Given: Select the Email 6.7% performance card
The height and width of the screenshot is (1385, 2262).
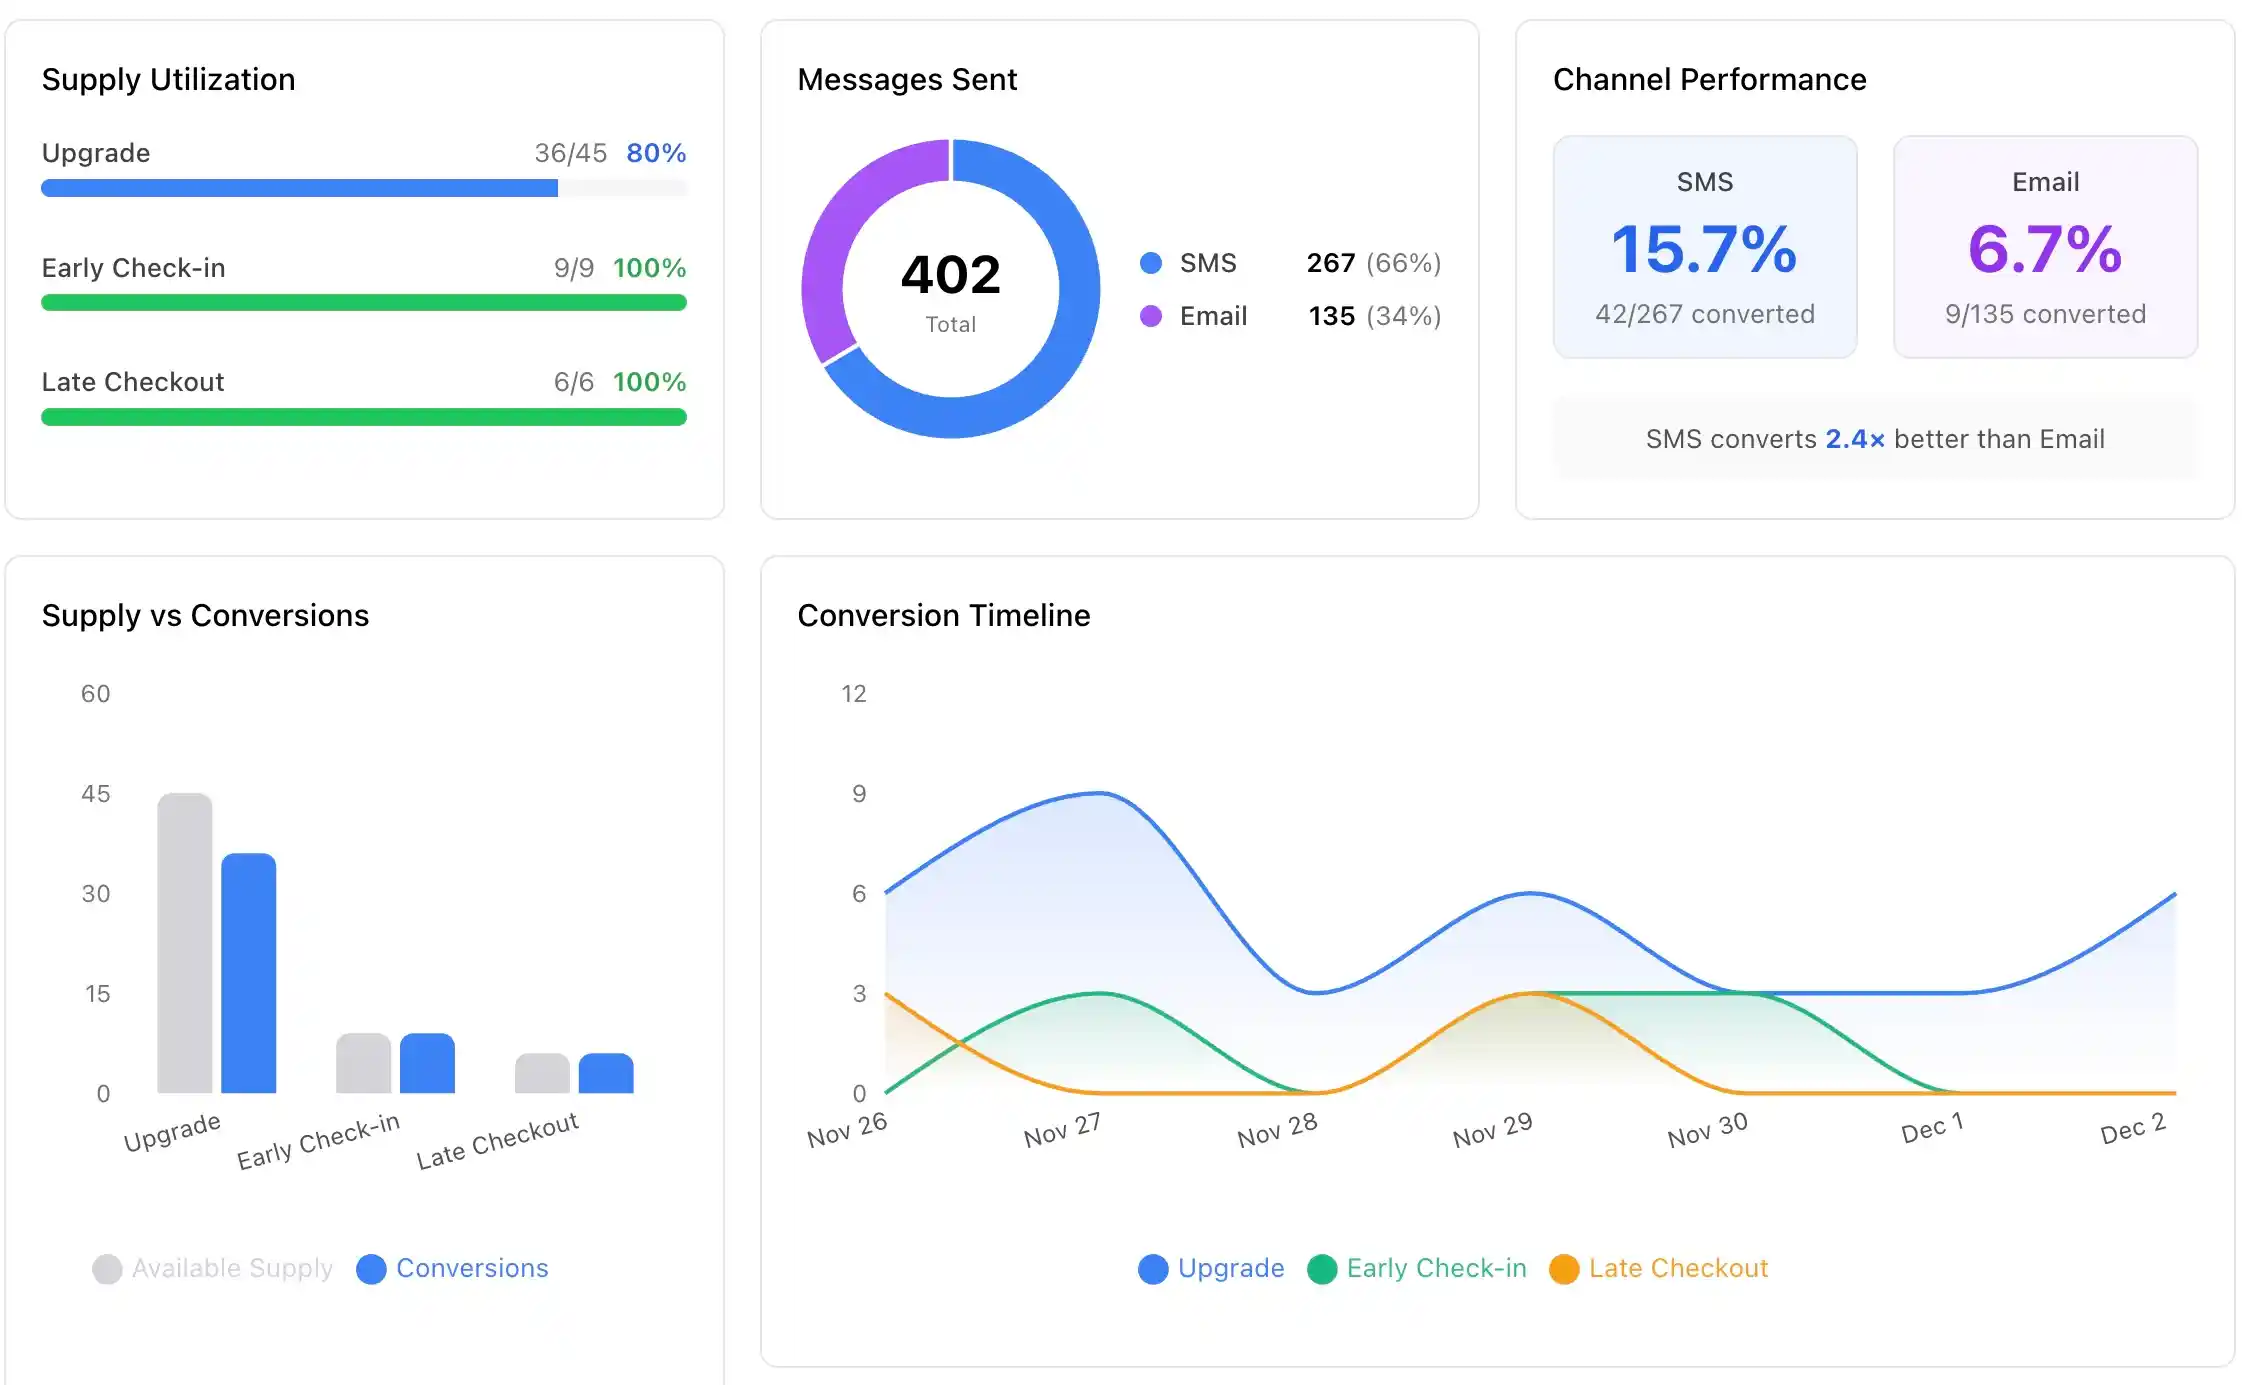Looking at the screenshot, I should [2045, 247].
